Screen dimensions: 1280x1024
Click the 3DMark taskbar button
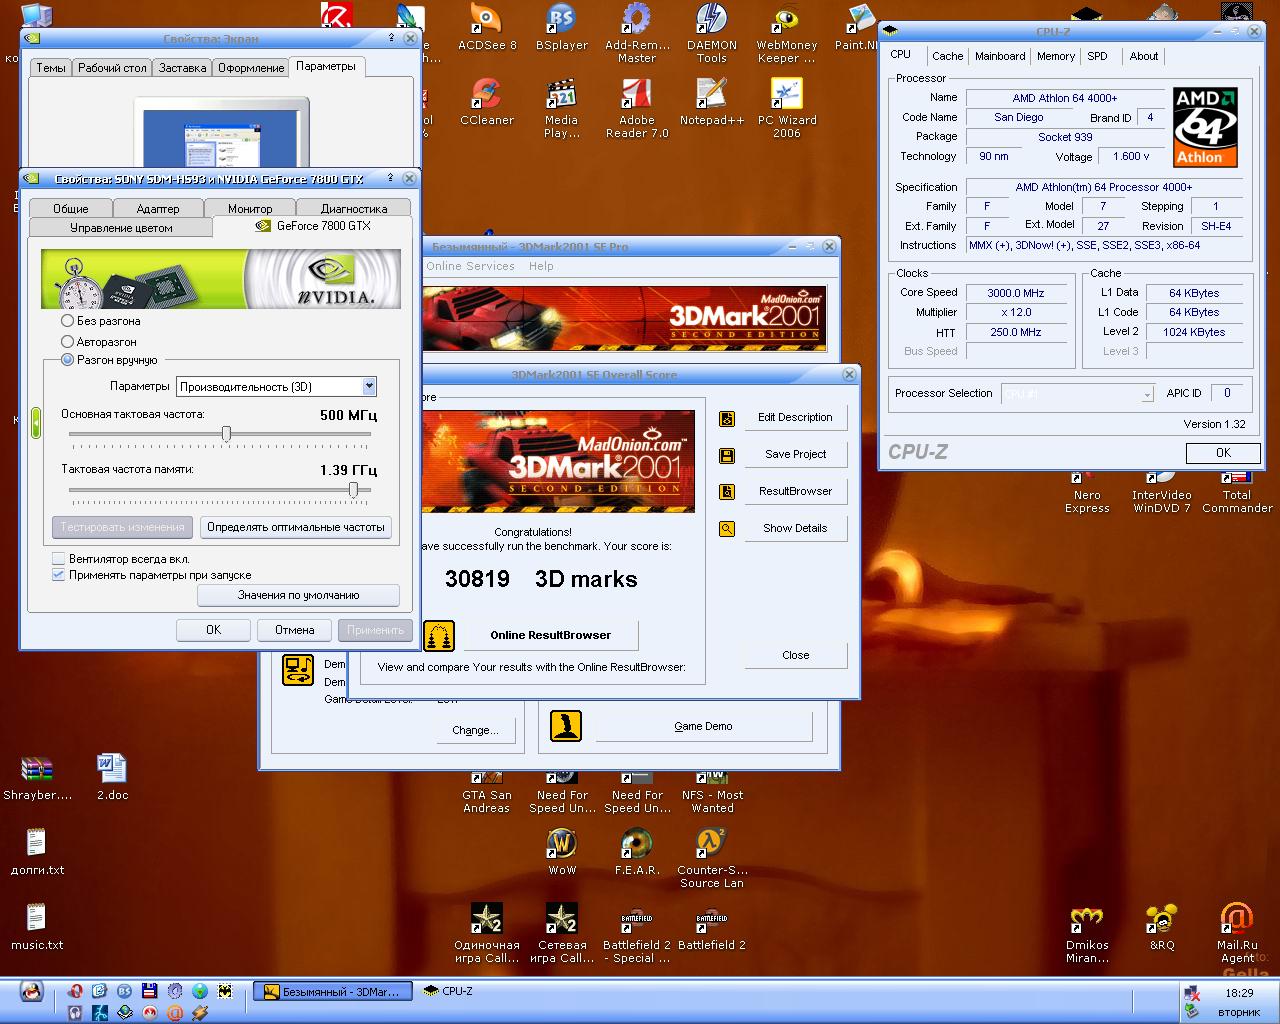tap(332, 992)
